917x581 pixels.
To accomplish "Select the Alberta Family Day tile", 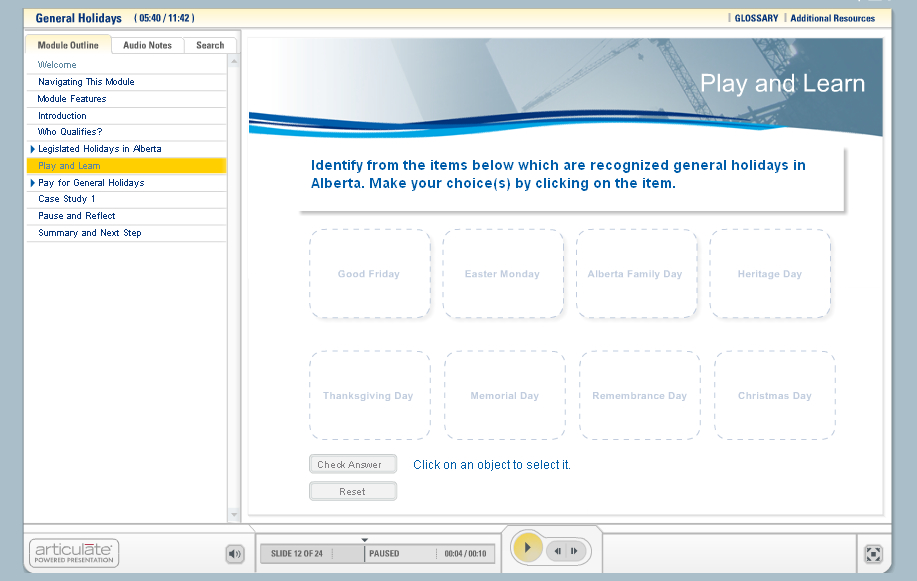I will [635, 274].
